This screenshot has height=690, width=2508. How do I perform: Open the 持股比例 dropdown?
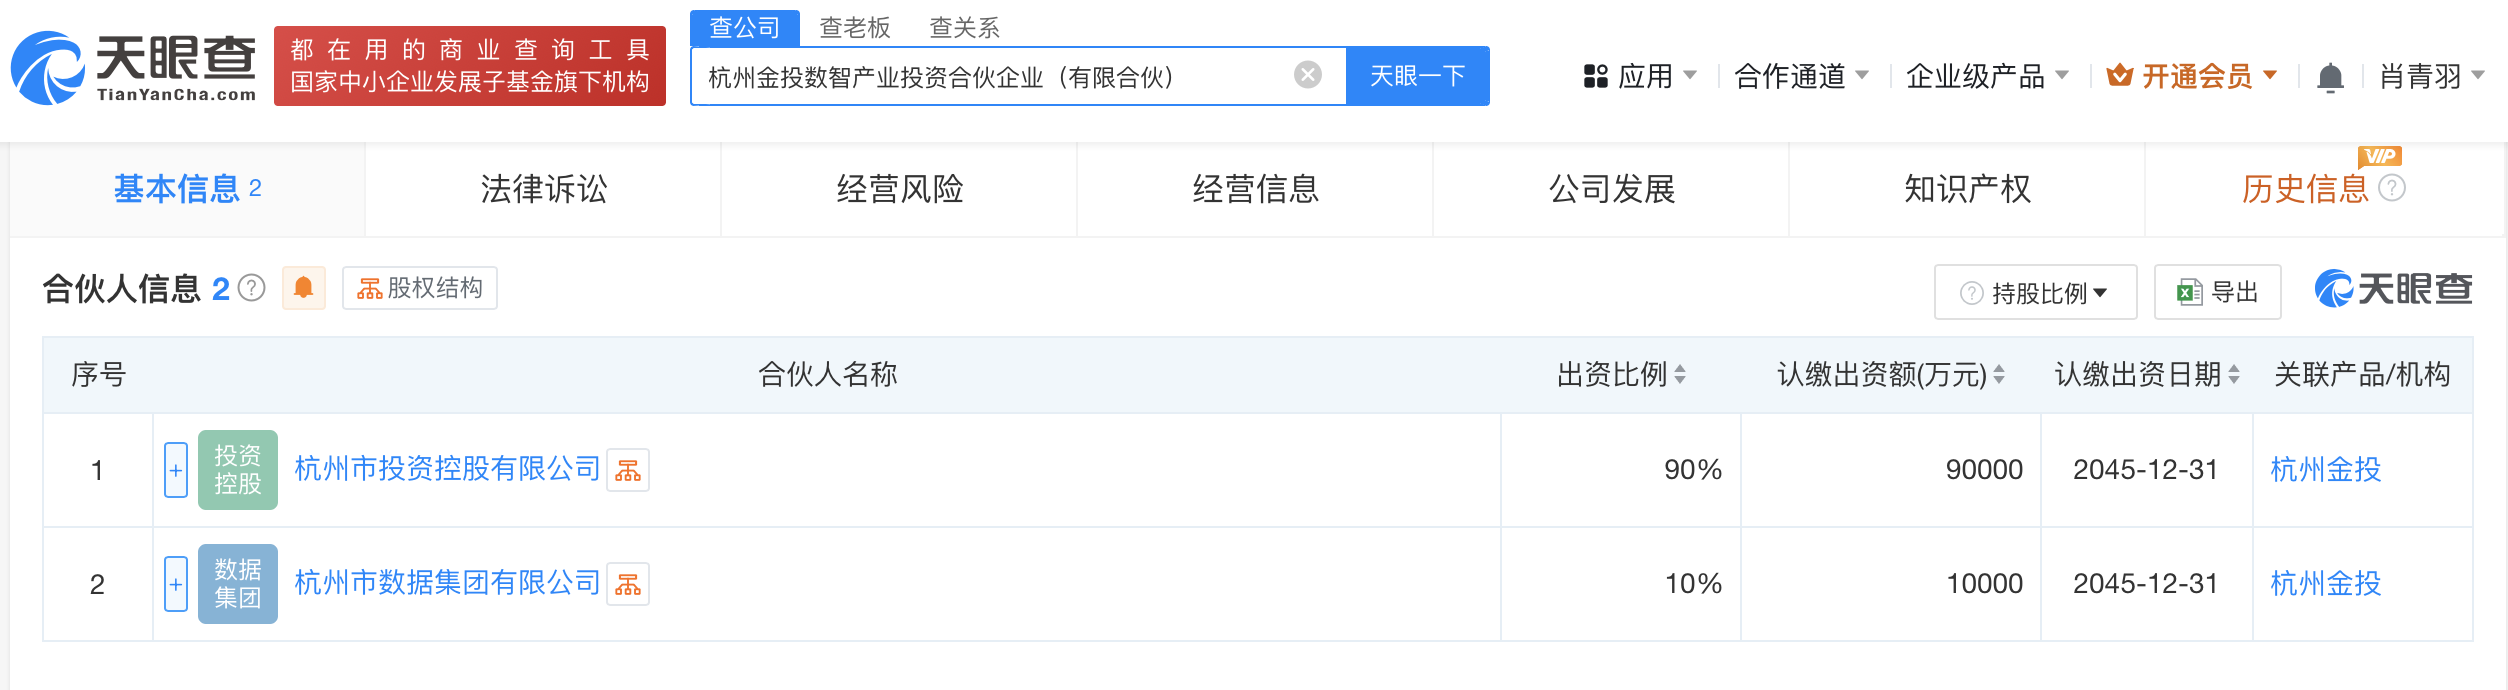coord(2035,292)
